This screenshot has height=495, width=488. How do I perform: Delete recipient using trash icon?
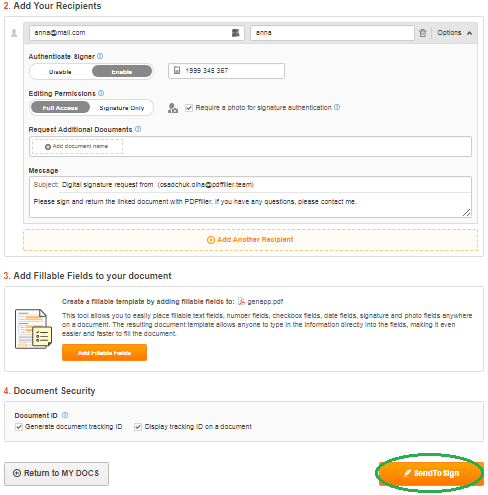point(423,33)
